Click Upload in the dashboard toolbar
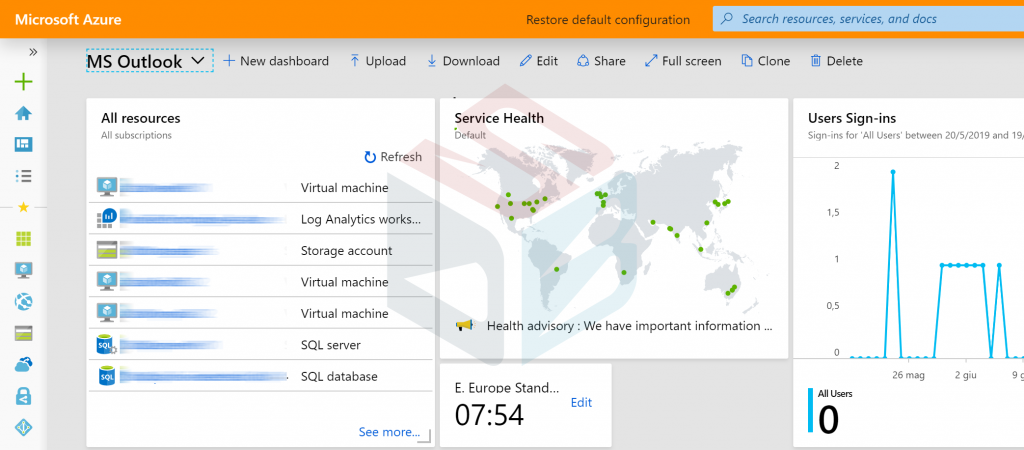1024x450 pixels. pyautogui.click(x=378, y=61)
